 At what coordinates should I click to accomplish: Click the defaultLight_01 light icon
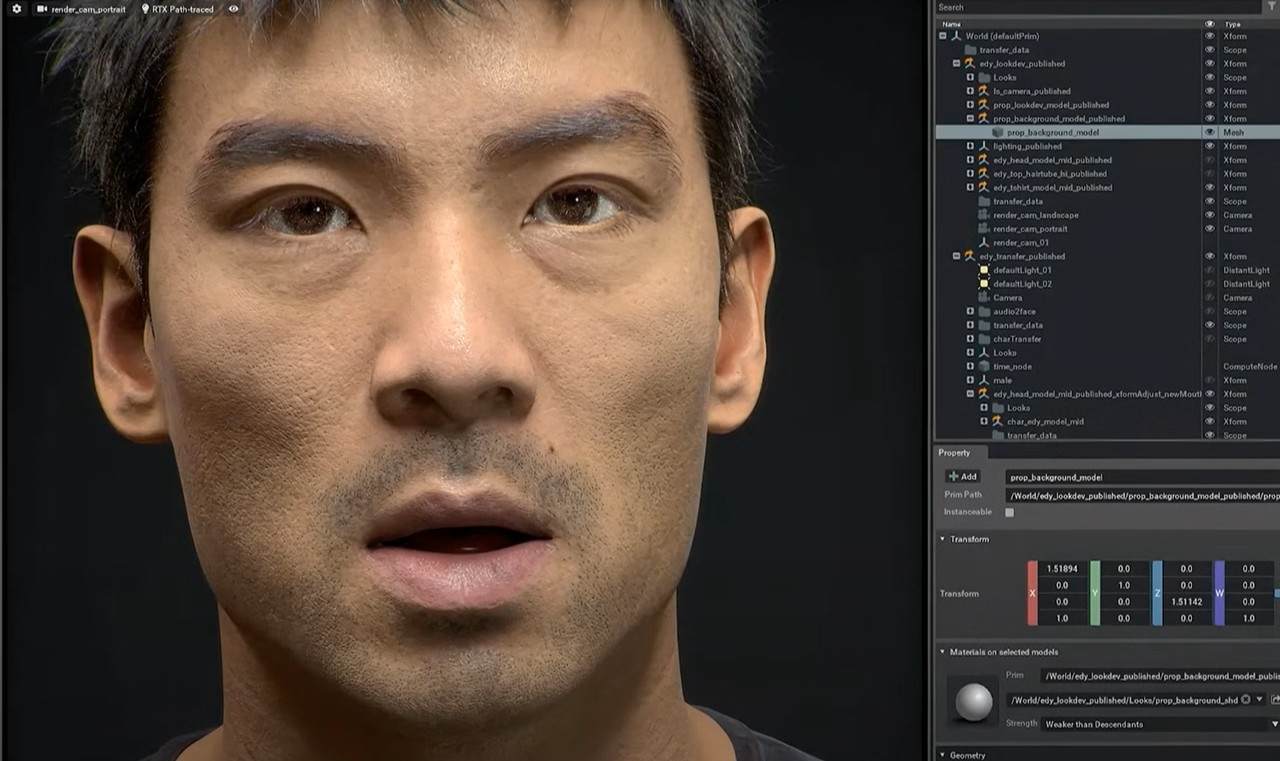click(984, 270)
